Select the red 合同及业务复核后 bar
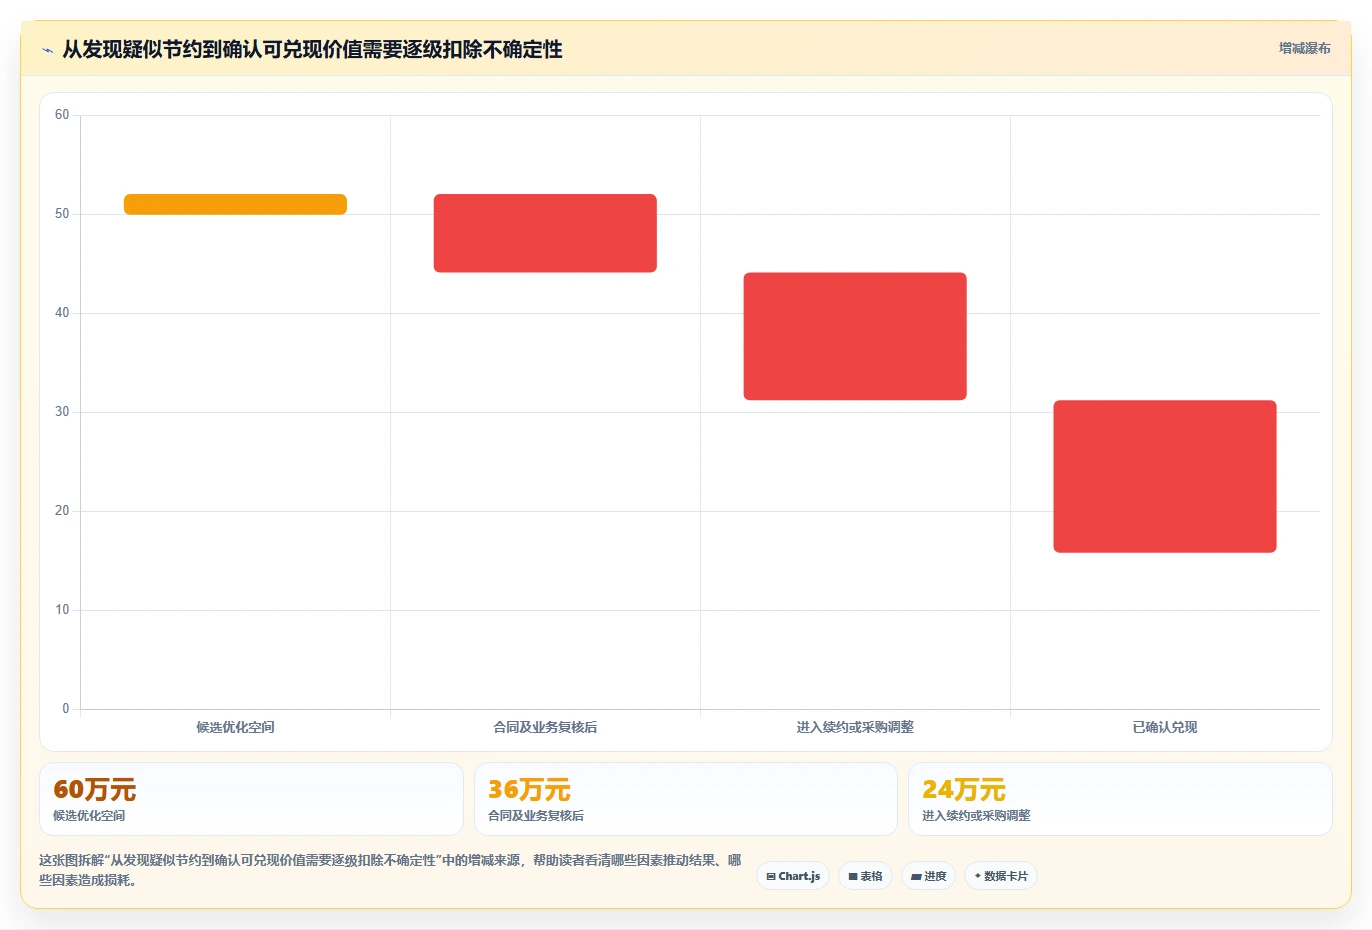Viewport: 1372px width, 930px height. click(545, 233)
